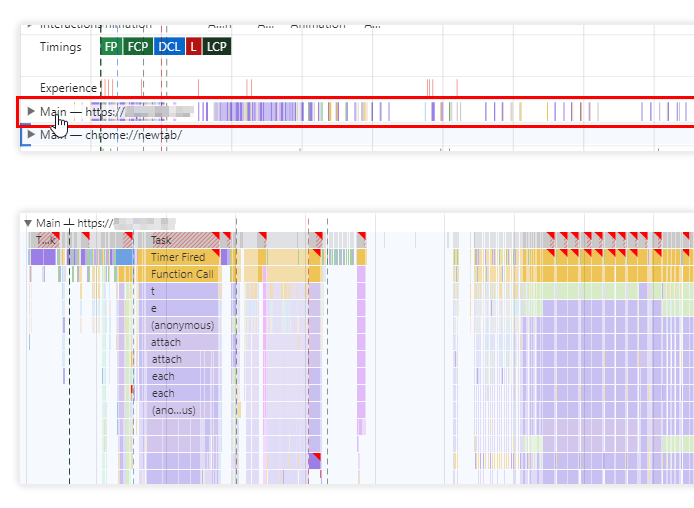Click the first attach call frame
Screen dimensions: 694x508
pos(178,343)
